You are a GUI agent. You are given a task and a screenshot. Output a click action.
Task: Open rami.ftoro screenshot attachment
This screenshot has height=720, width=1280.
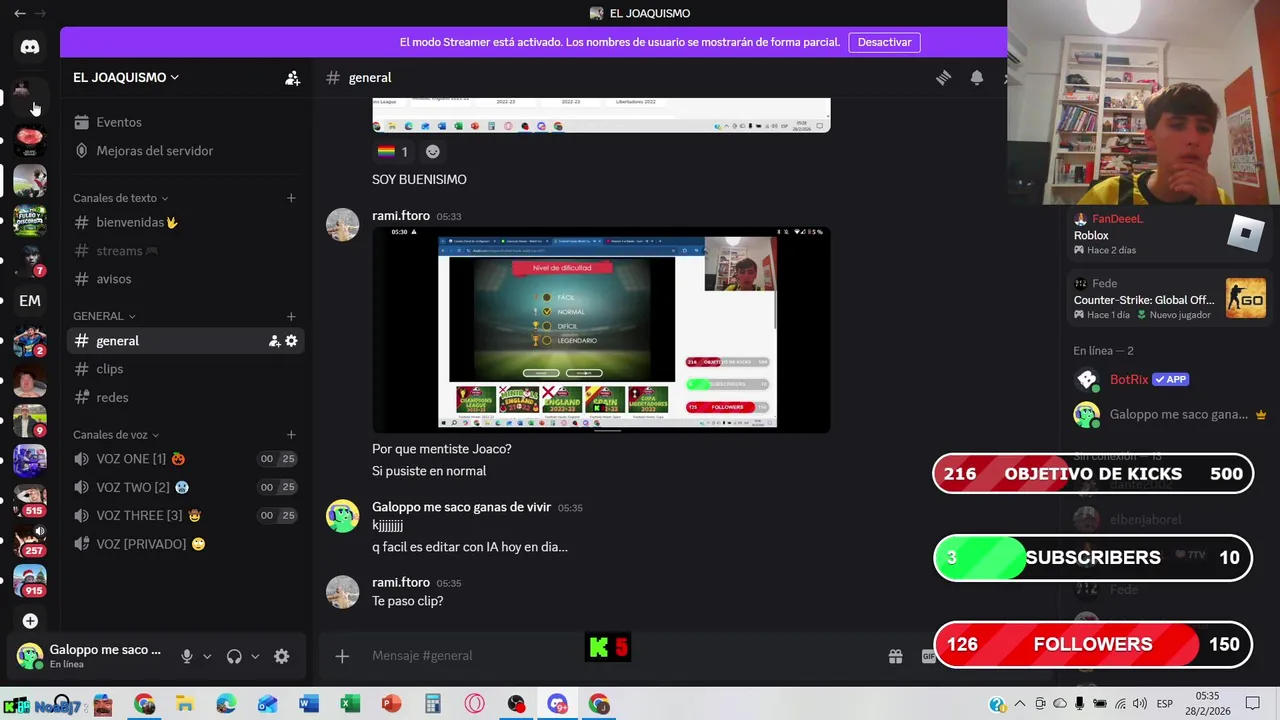(601, 330)
